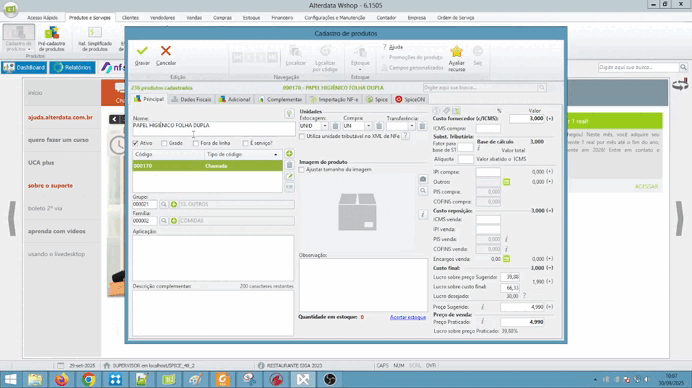Screen dimensions: 692x388
Task: Show product image info icon
Action: (423, 214)
